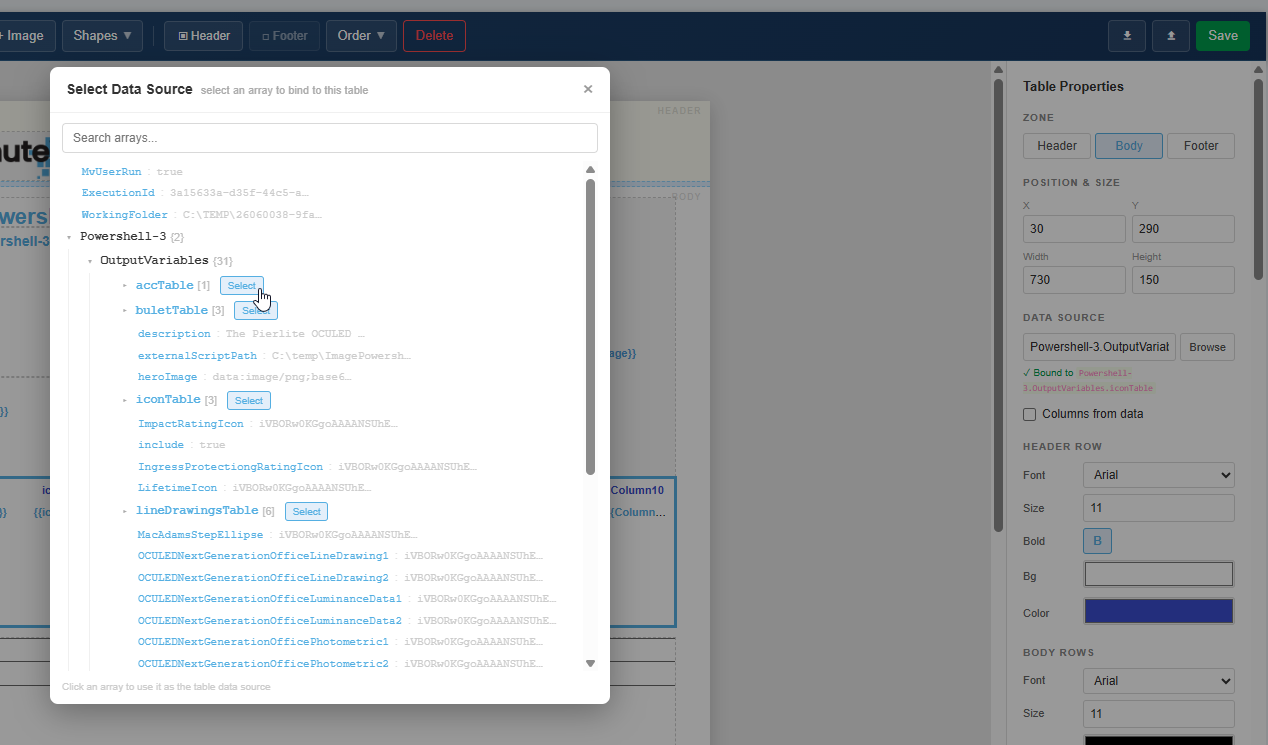The height and width of the screenshot is (745, 1268).
Task: Click body rows Size field
Action: pos(1159,714)
